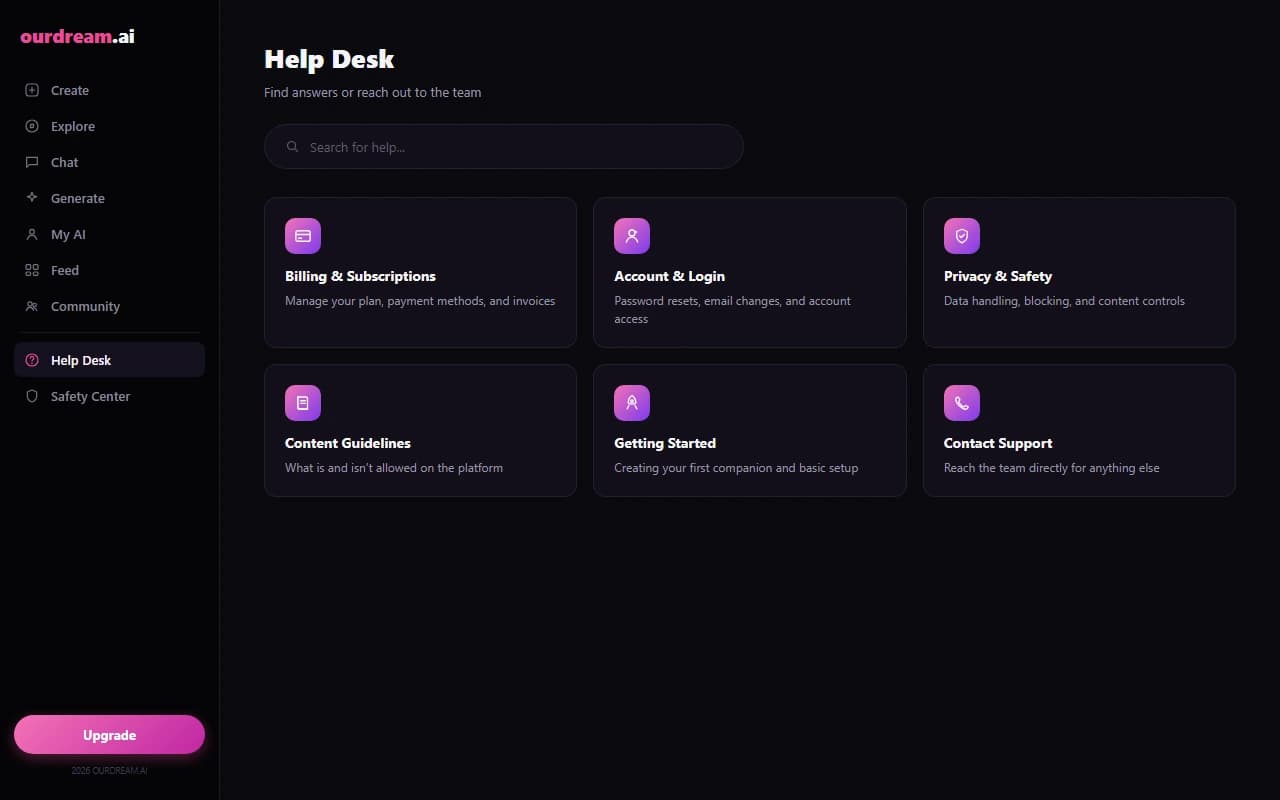
Task: Select Generate in the navigation
Action: (109, 198)
